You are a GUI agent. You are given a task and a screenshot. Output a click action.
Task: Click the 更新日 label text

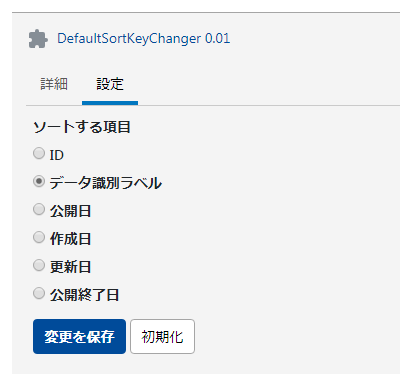click(x=70, y=267)
